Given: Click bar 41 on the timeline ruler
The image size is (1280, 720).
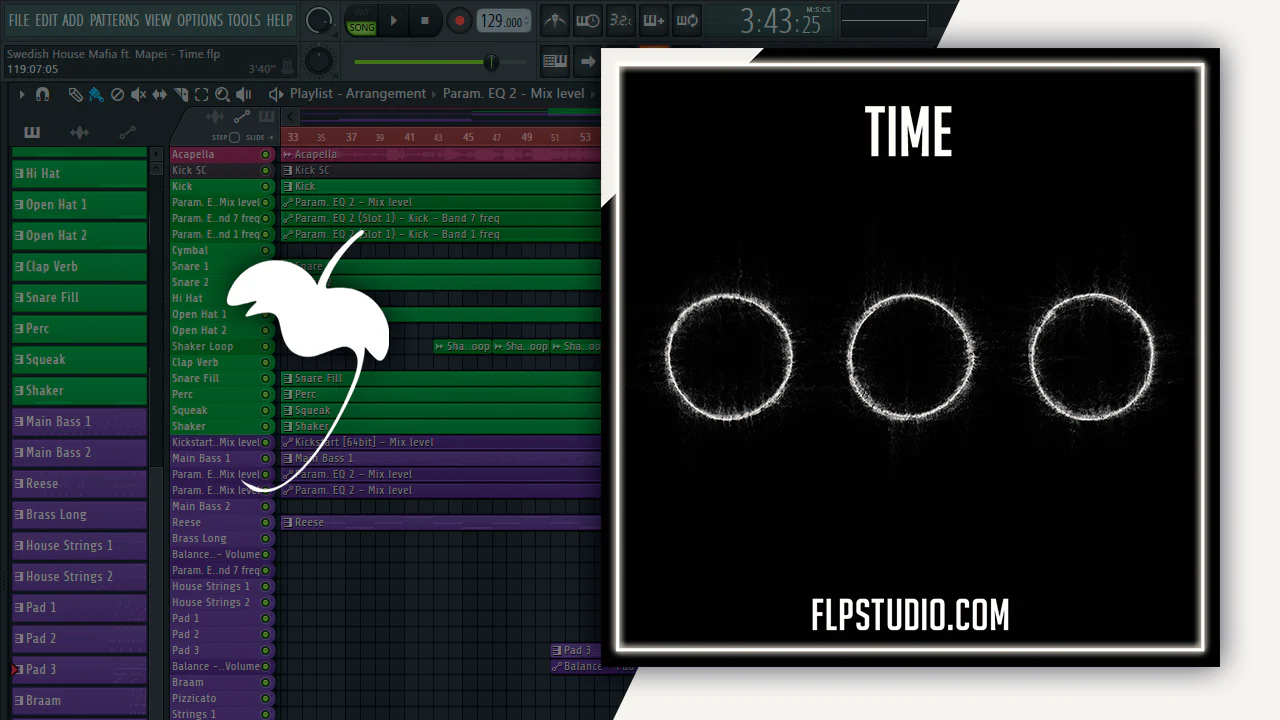Looking at the screenshot, I should (x=409, y=137).
